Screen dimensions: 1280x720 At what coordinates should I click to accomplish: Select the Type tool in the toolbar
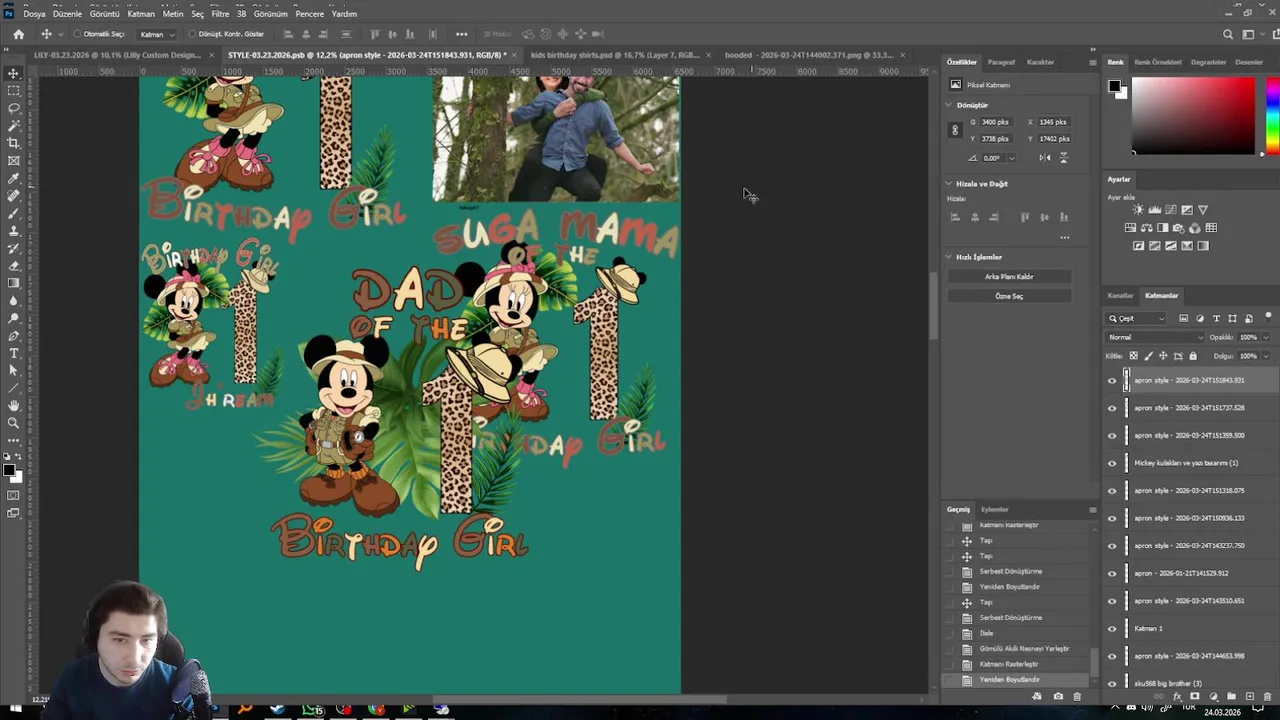point(14,353)
